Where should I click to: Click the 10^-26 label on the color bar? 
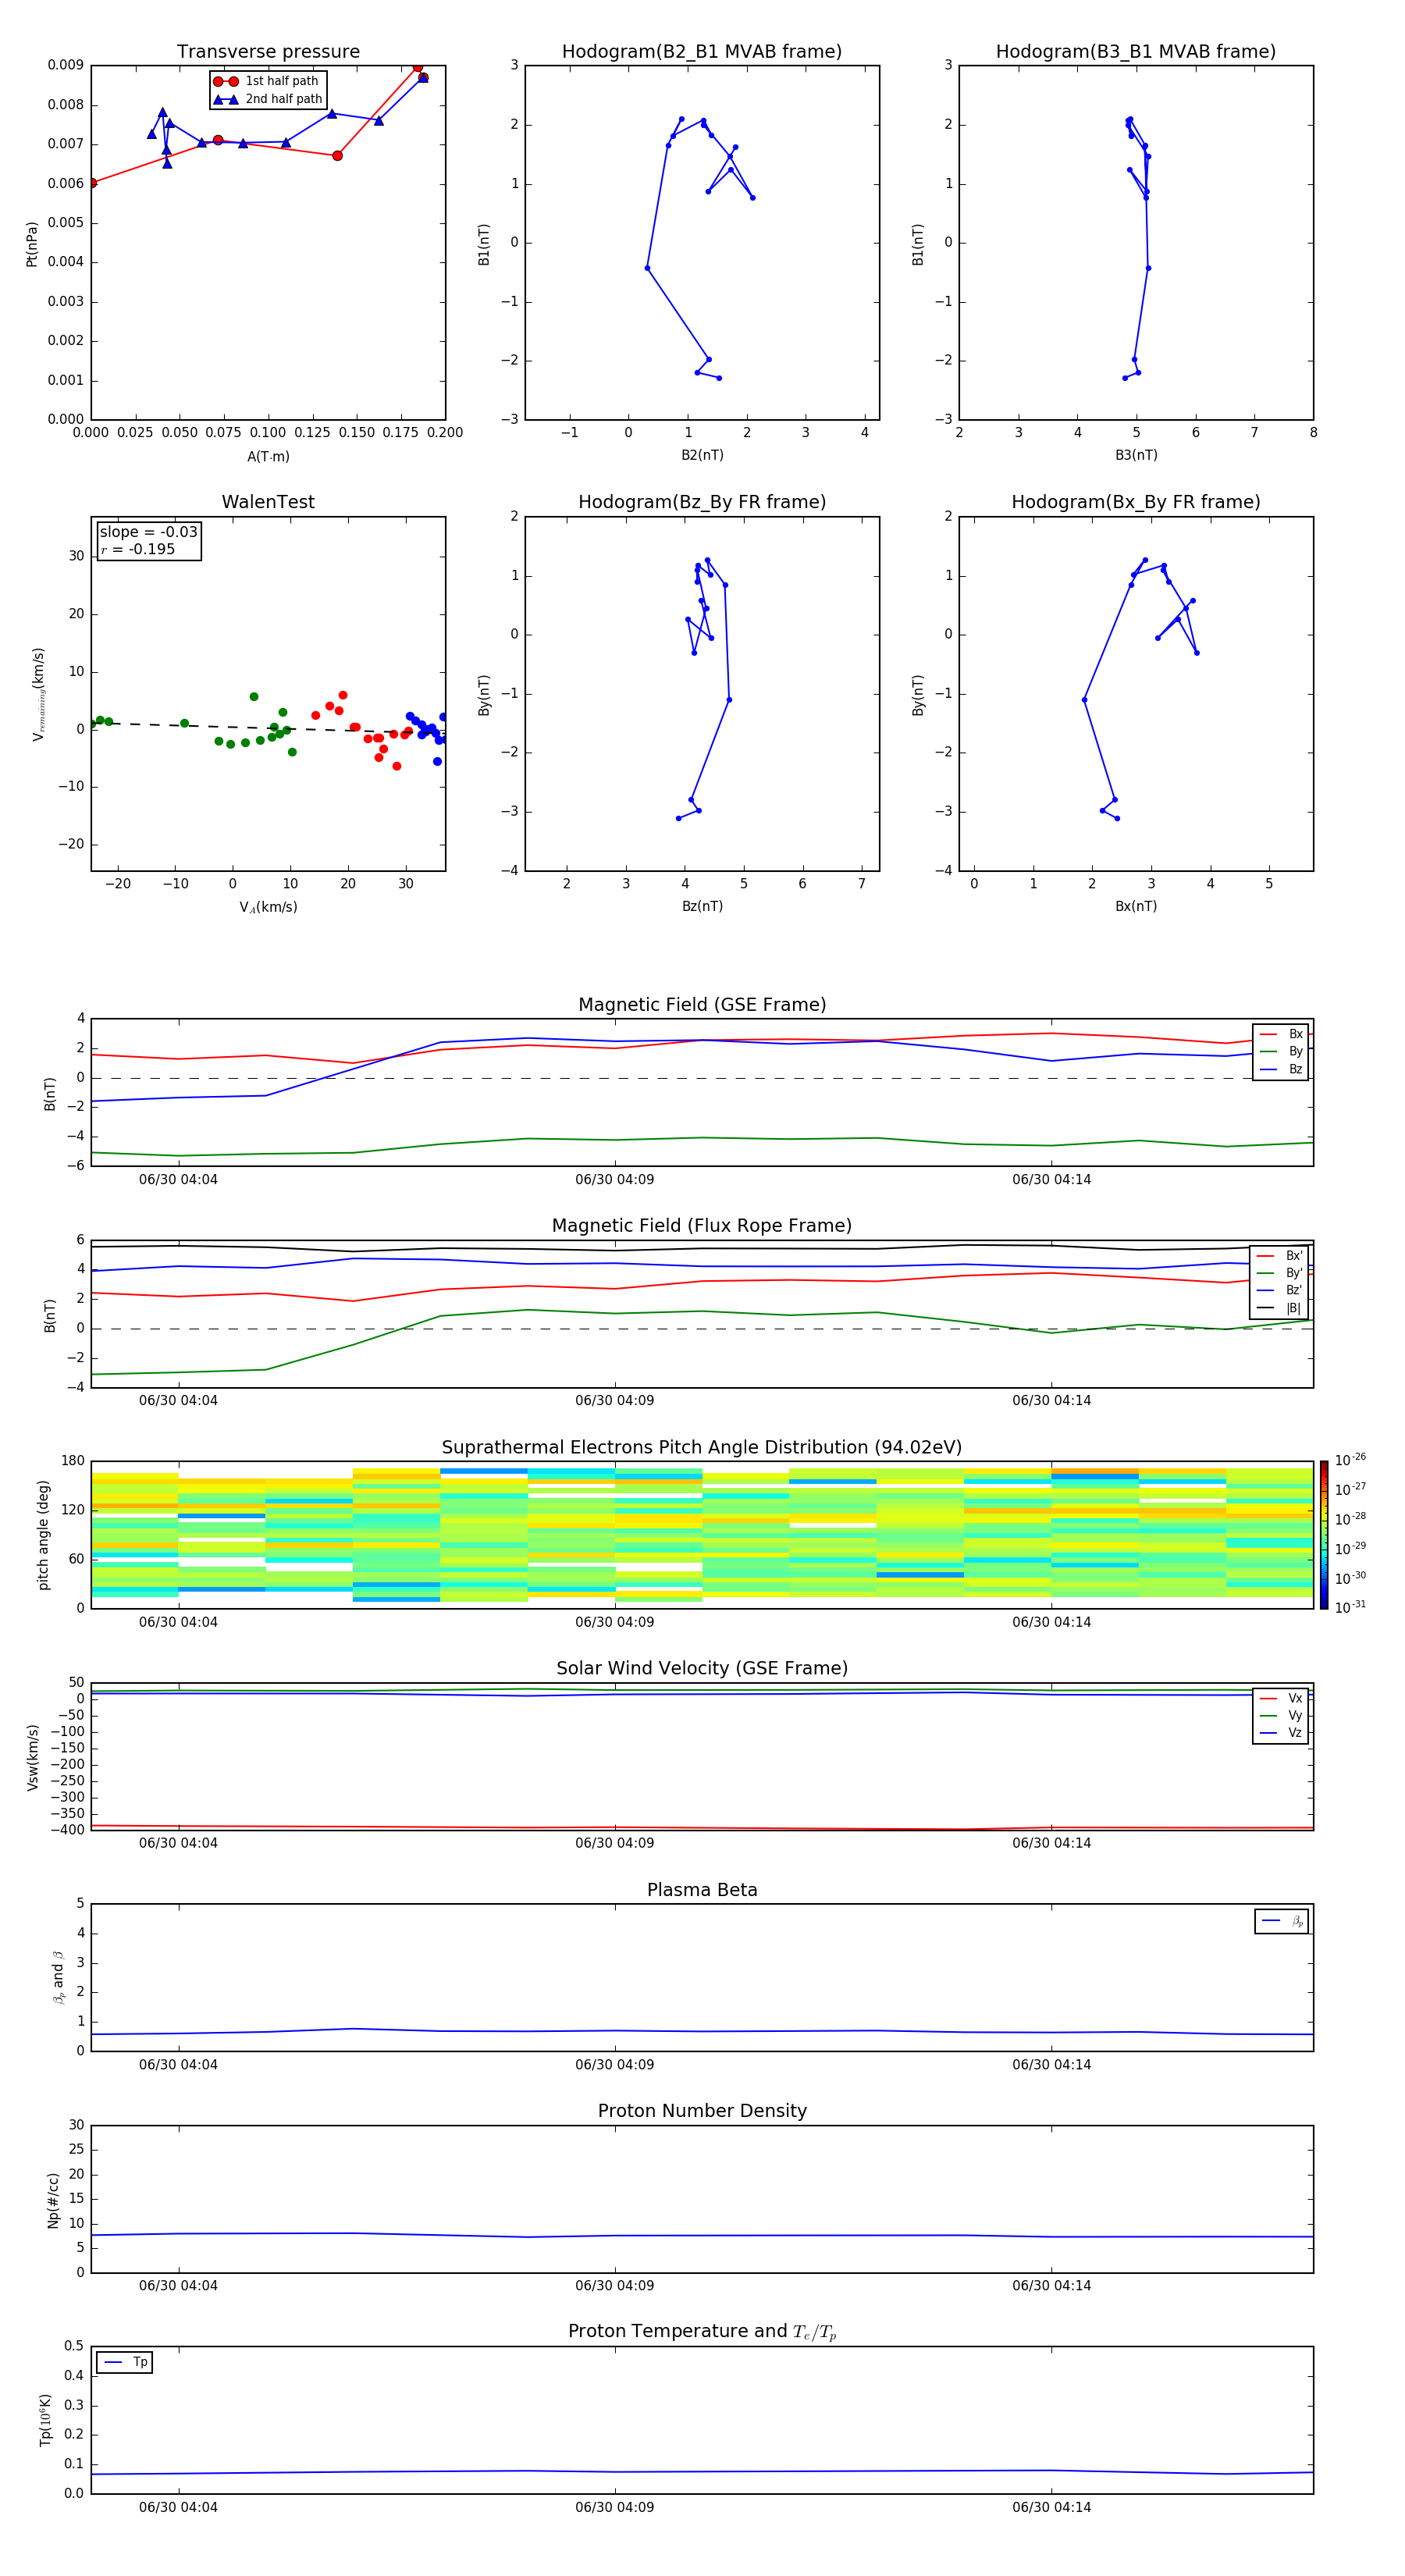(x=1350, y=1460)
